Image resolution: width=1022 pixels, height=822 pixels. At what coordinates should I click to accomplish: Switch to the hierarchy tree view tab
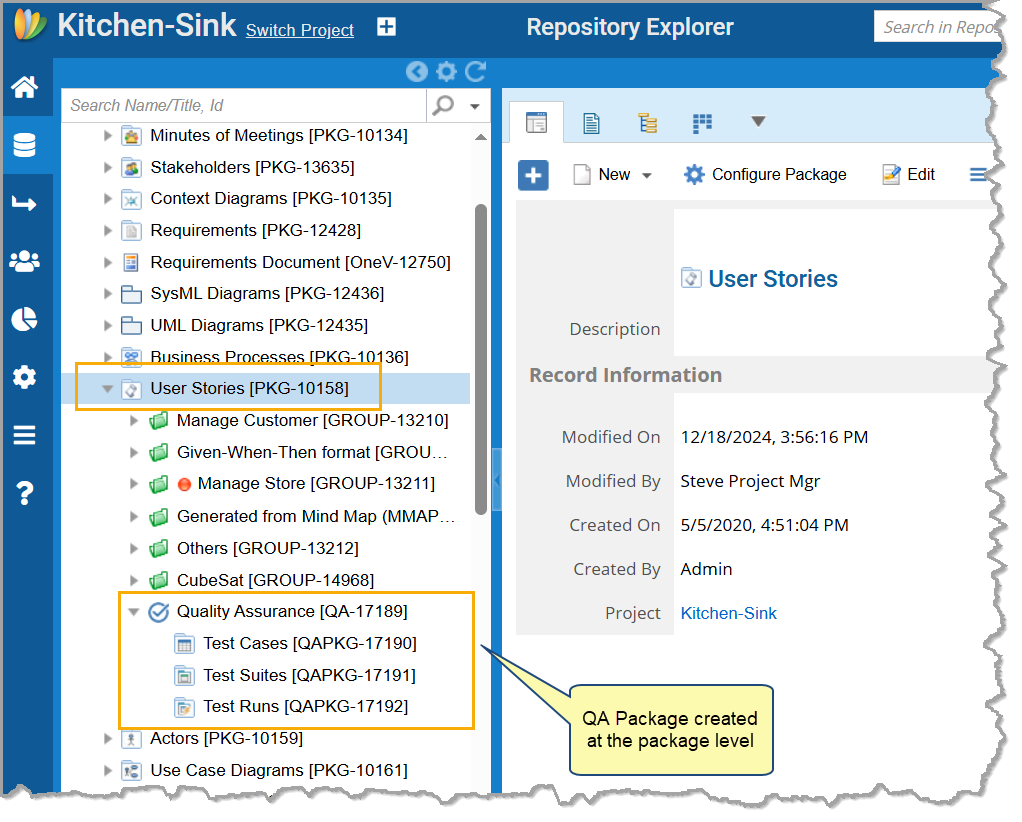tap(647, 123)
